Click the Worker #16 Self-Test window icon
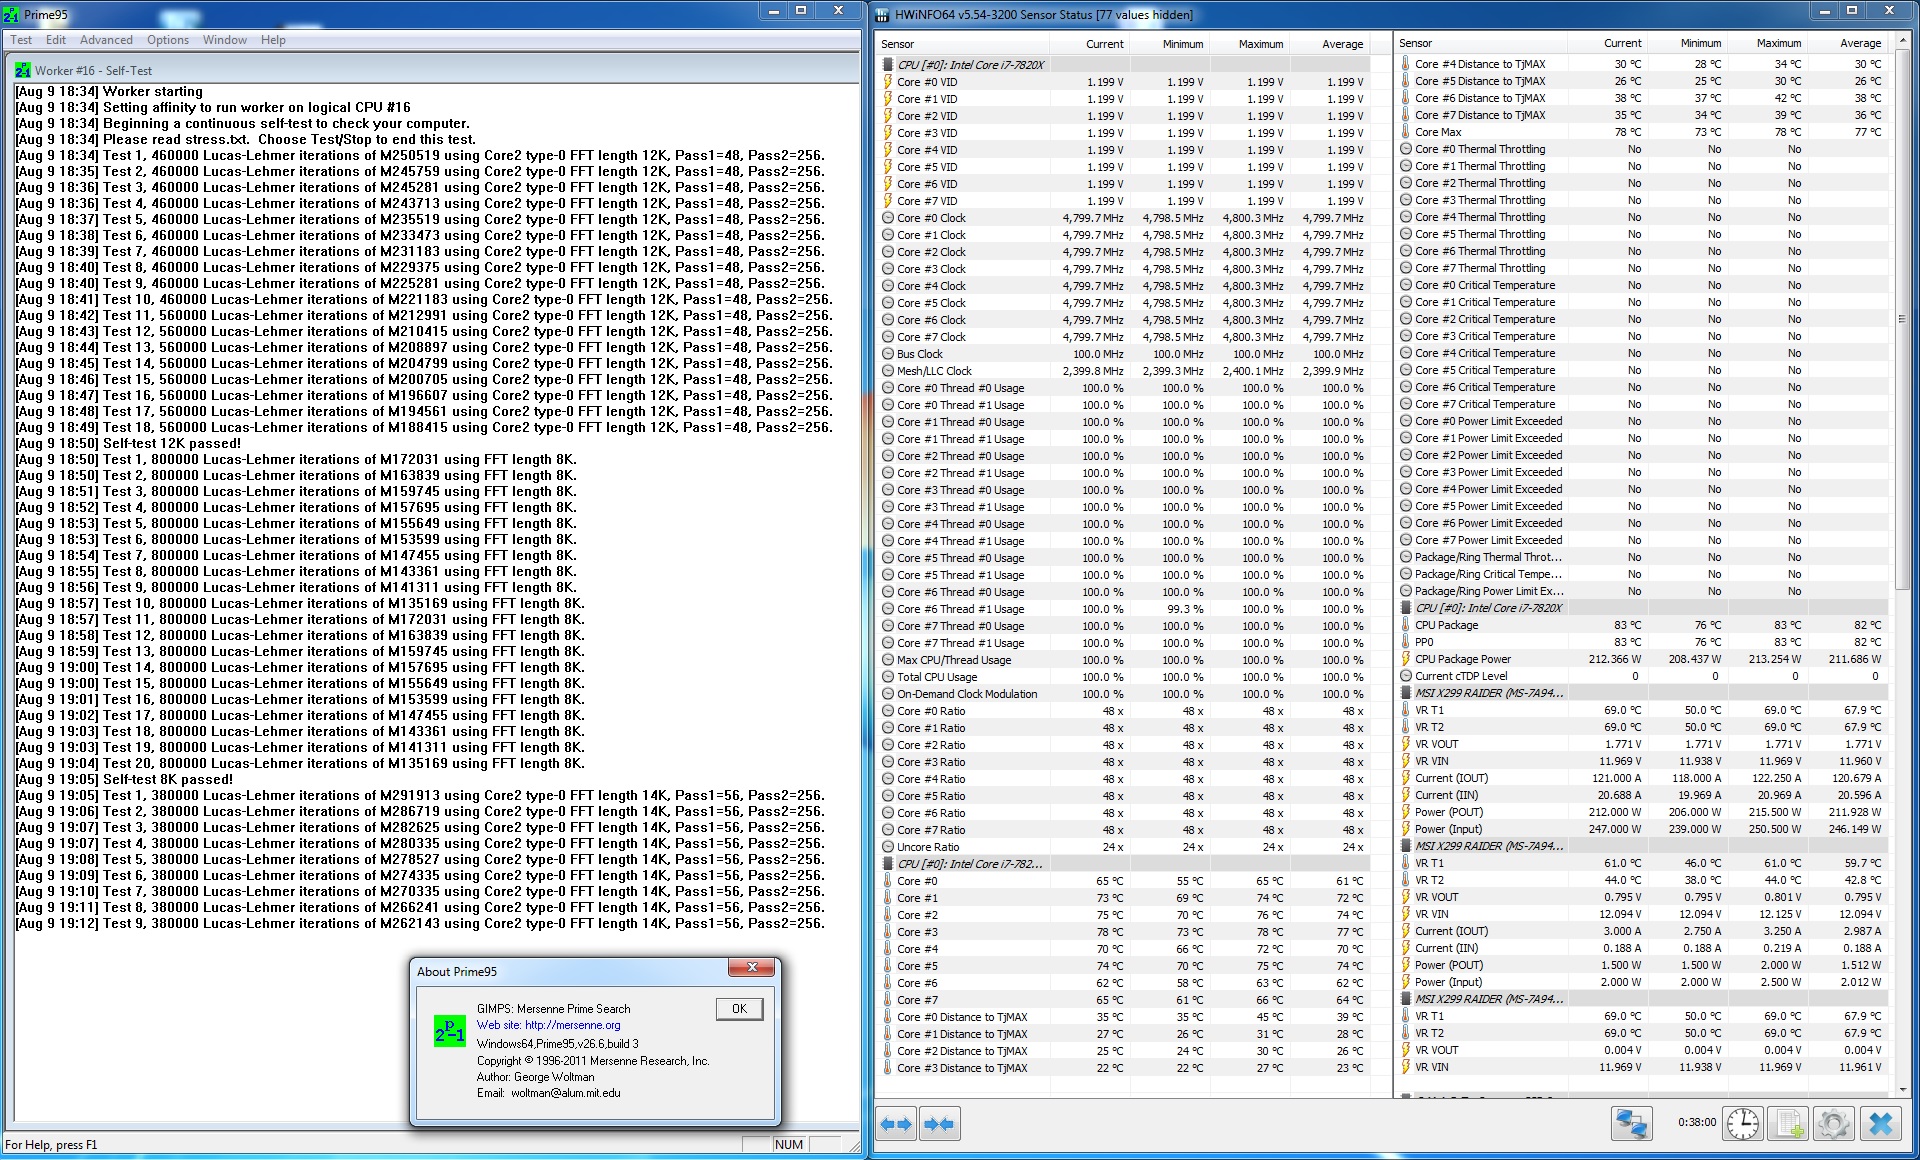This screenshot has width=1920, height=1160. point(23,70)
